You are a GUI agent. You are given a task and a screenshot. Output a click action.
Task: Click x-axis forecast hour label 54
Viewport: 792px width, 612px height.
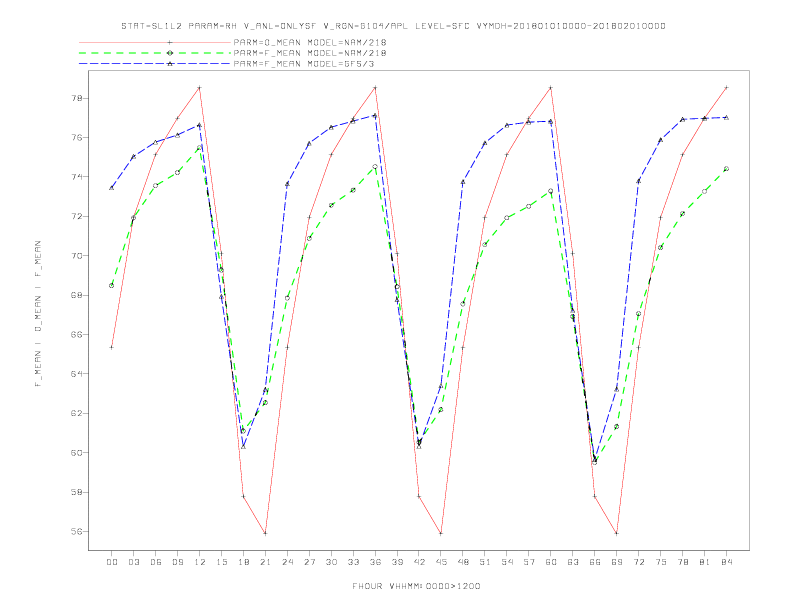(x=507, y=562)
